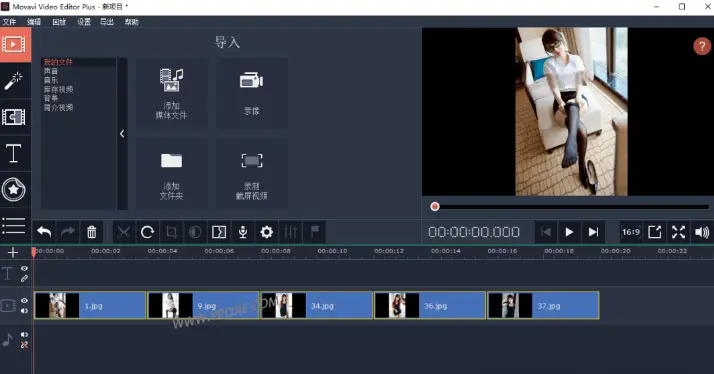Screen dimensions: 714x374
Task: Click the preview seek bar handle
Action: (x=435, y=207)
